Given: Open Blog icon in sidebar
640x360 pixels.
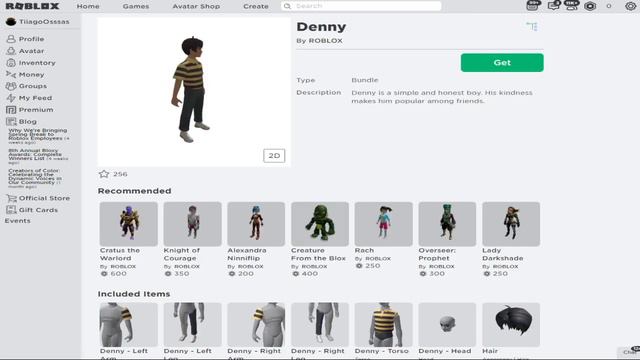Looking at the screenshot, I should coord(11,122).
